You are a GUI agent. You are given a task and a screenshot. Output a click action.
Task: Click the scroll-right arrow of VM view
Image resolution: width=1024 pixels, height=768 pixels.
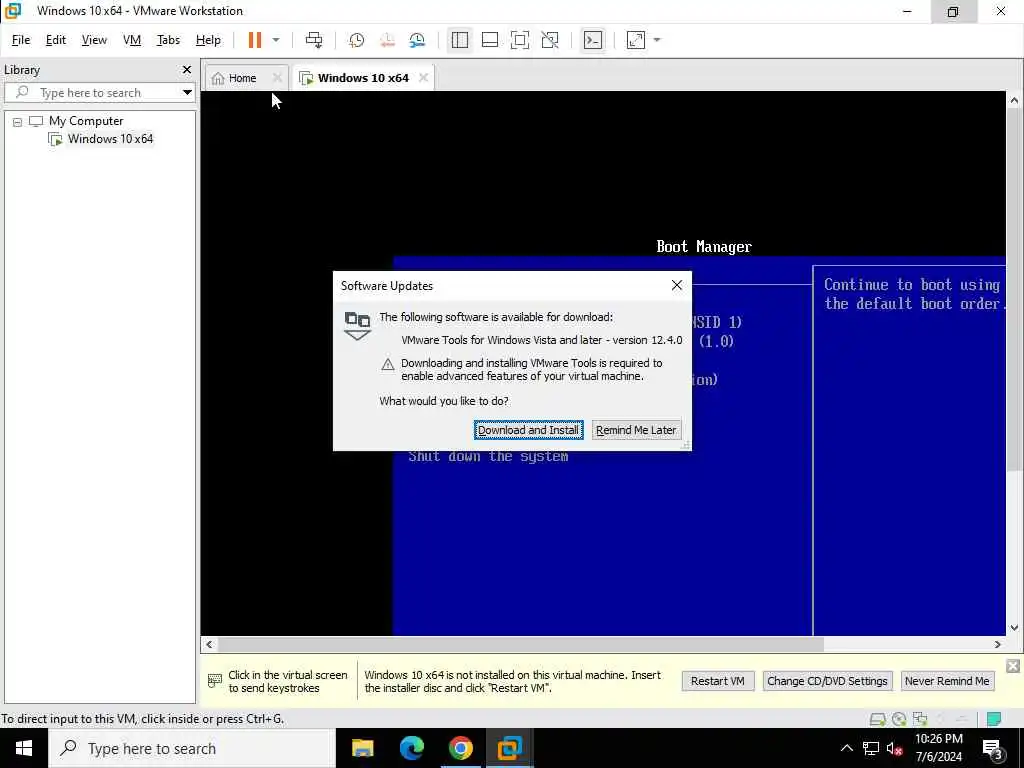997,644
